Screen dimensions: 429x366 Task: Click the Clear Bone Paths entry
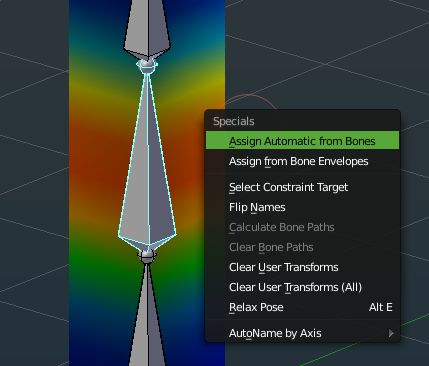(302, 247)
